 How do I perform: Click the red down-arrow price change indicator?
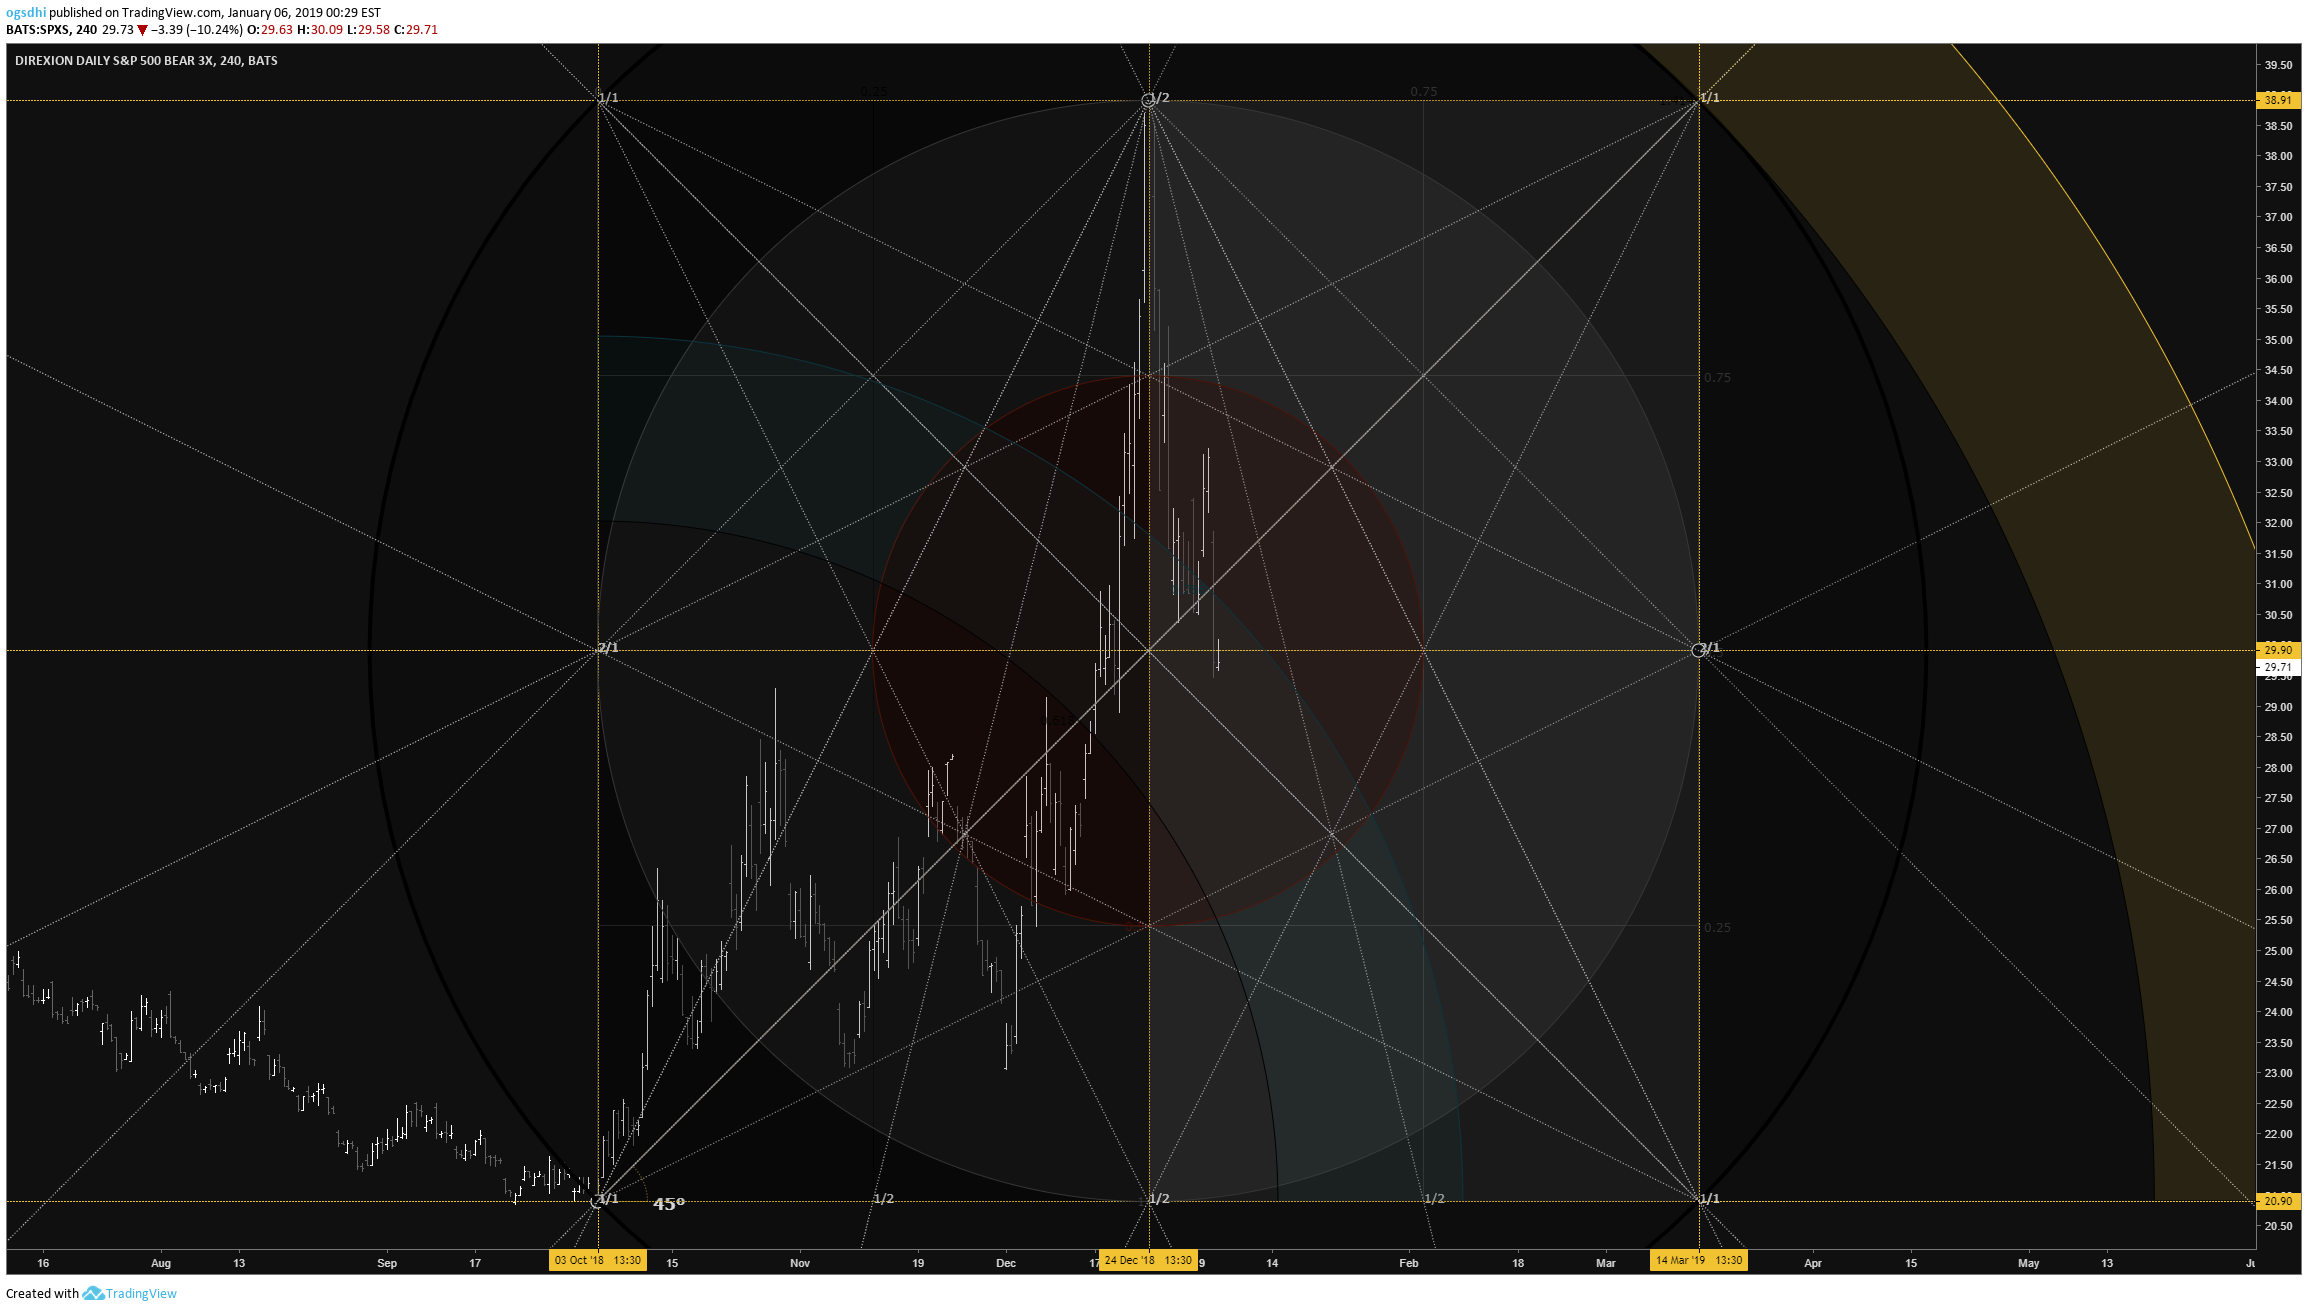click(x=142, y=30)
